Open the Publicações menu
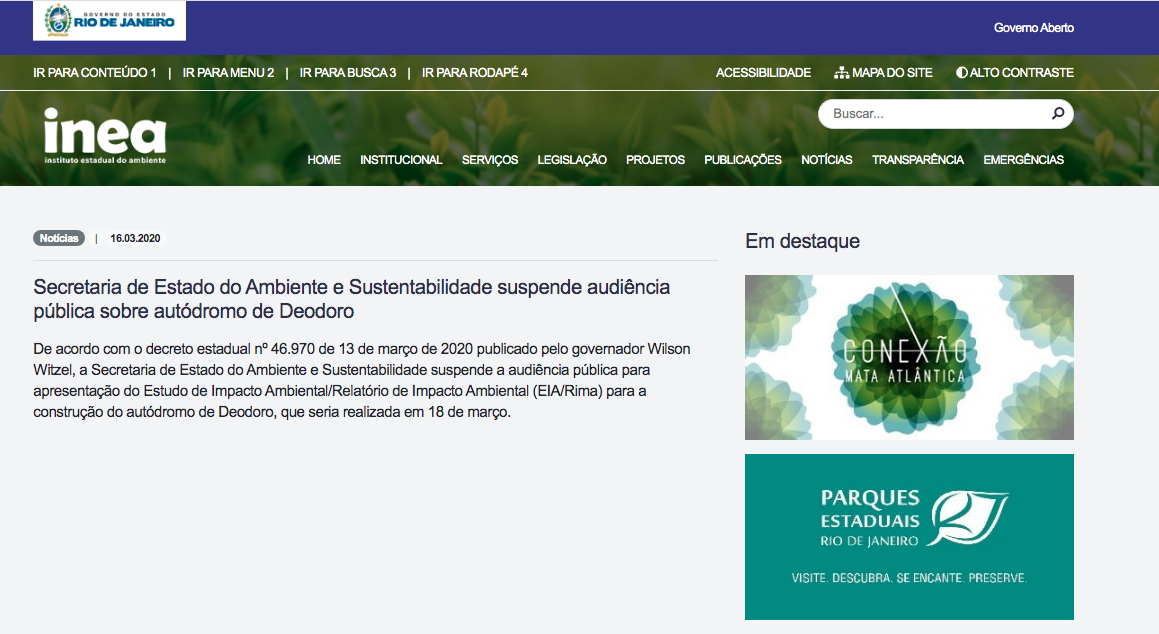 click(743, 160)
